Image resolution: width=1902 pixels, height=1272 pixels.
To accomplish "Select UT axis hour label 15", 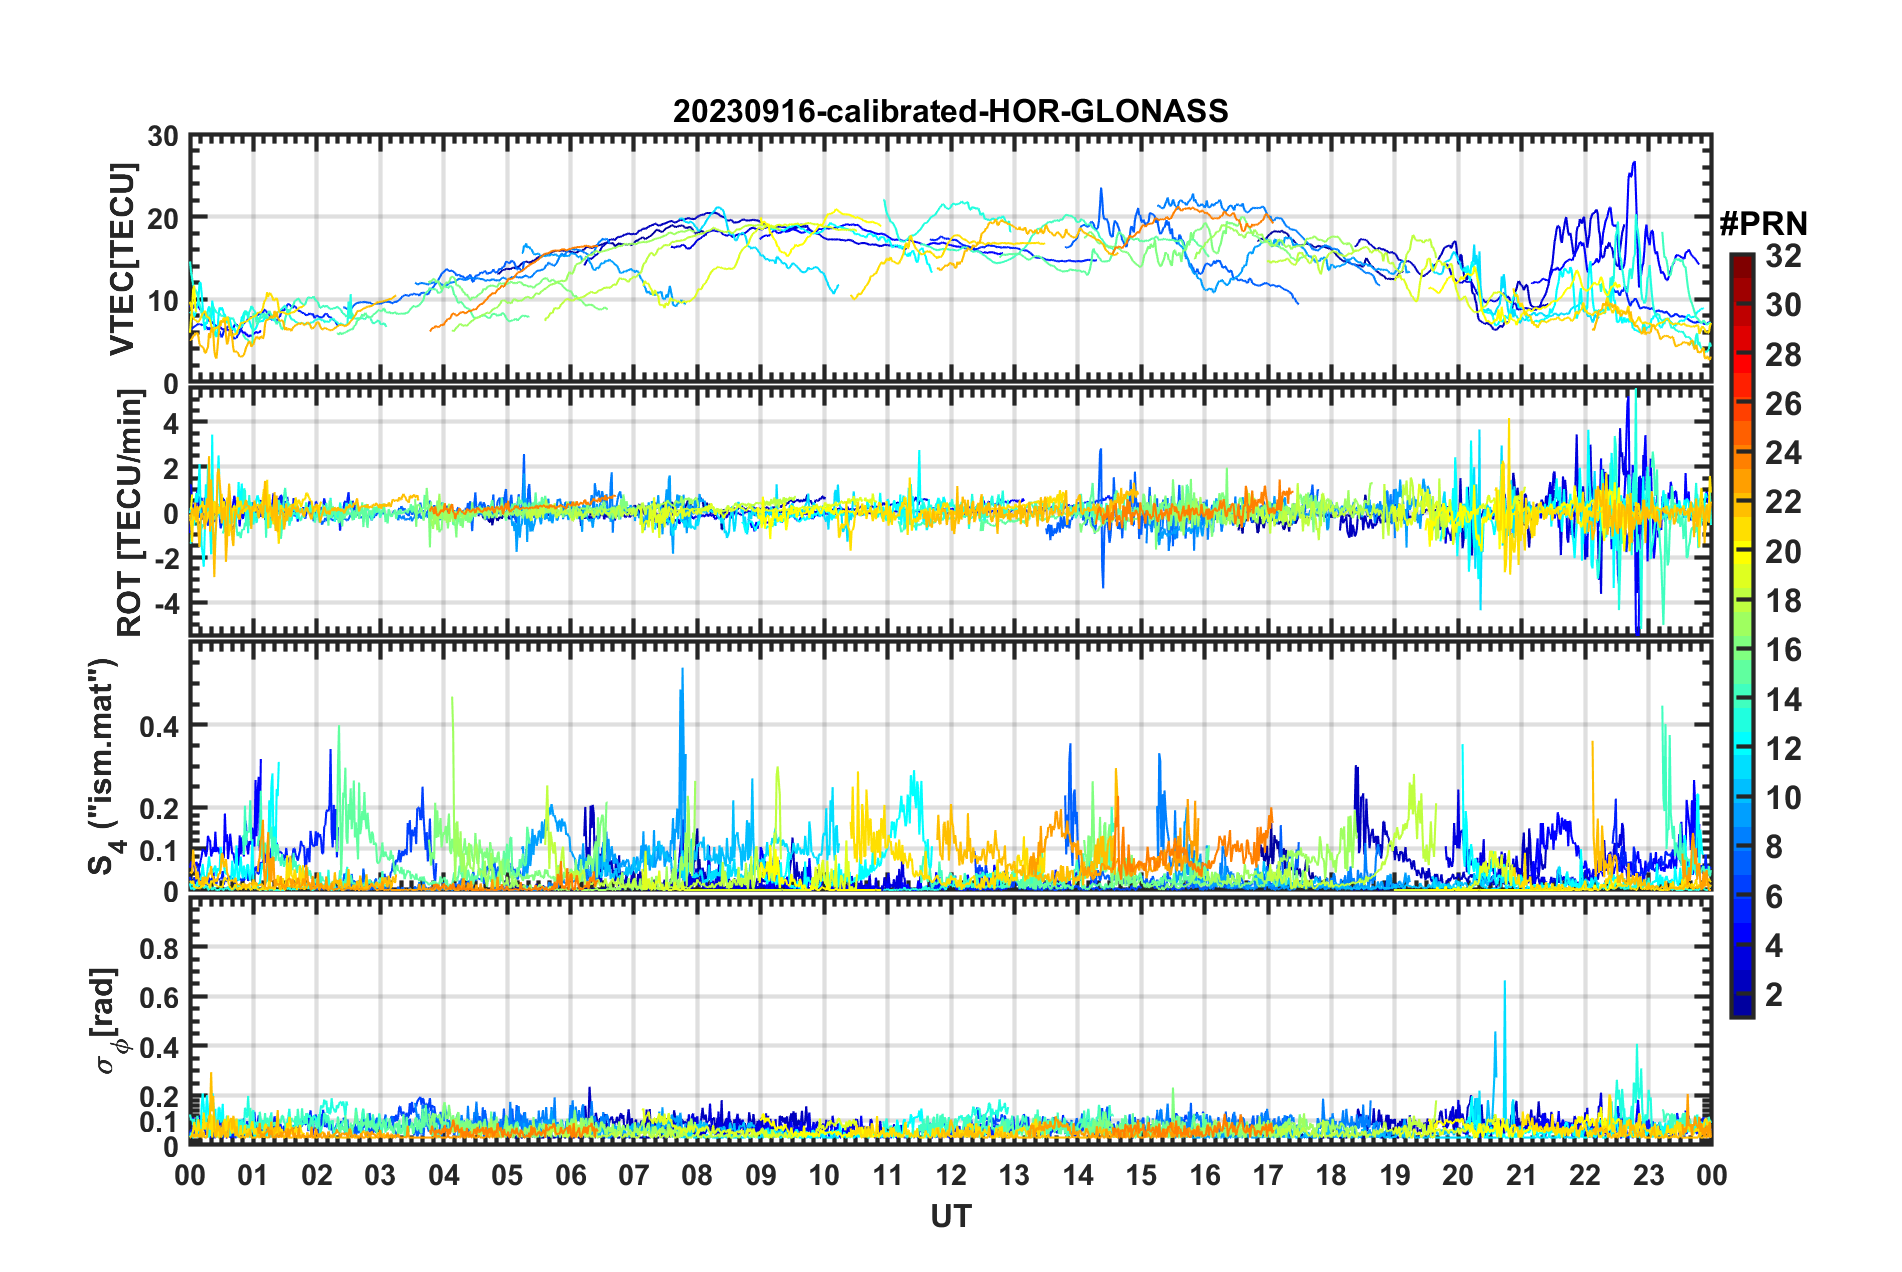I will pyautogui.click(x=1141, y=1175).
